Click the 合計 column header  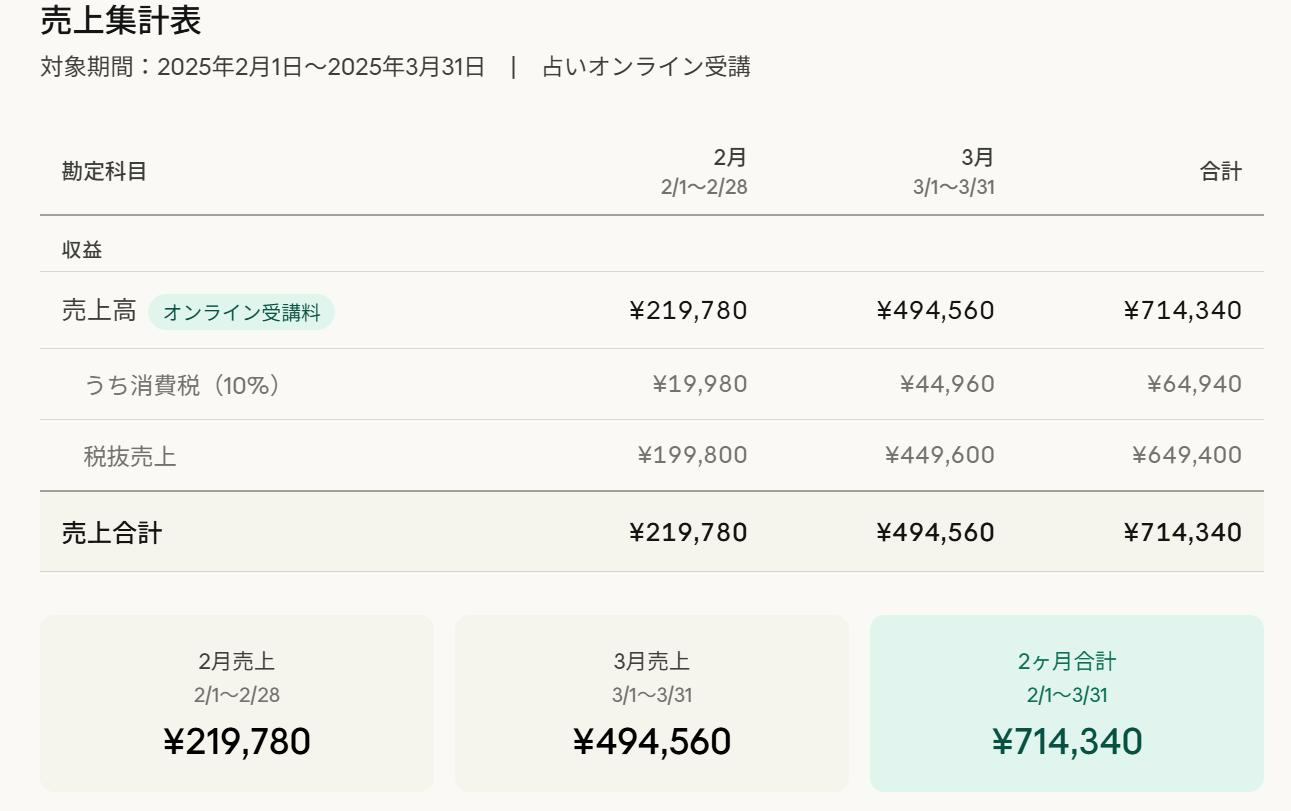tap(1220, 172)
